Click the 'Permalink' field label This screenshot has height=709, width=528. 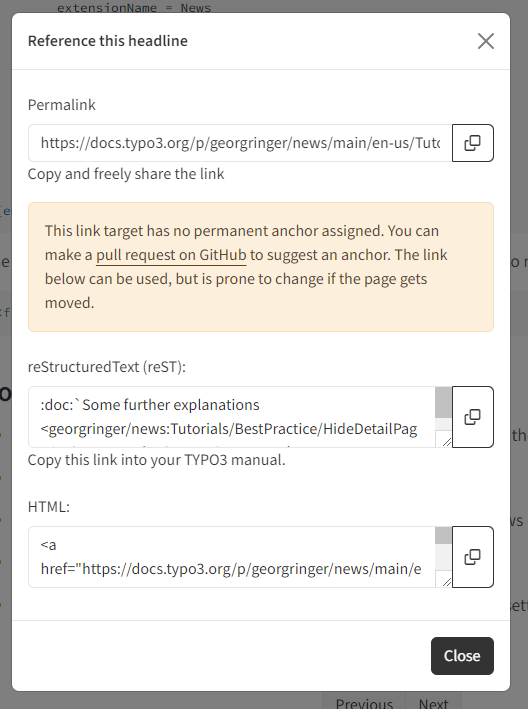click(61, 105)
